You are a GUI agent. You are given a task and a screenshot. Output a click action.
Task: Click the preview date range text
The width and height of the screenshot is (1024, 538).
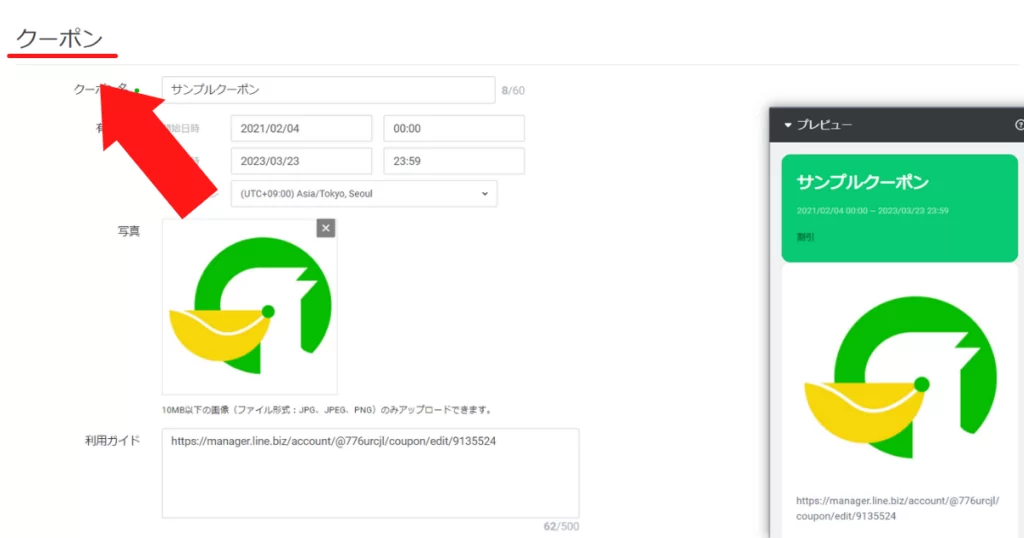coord(872,211)
